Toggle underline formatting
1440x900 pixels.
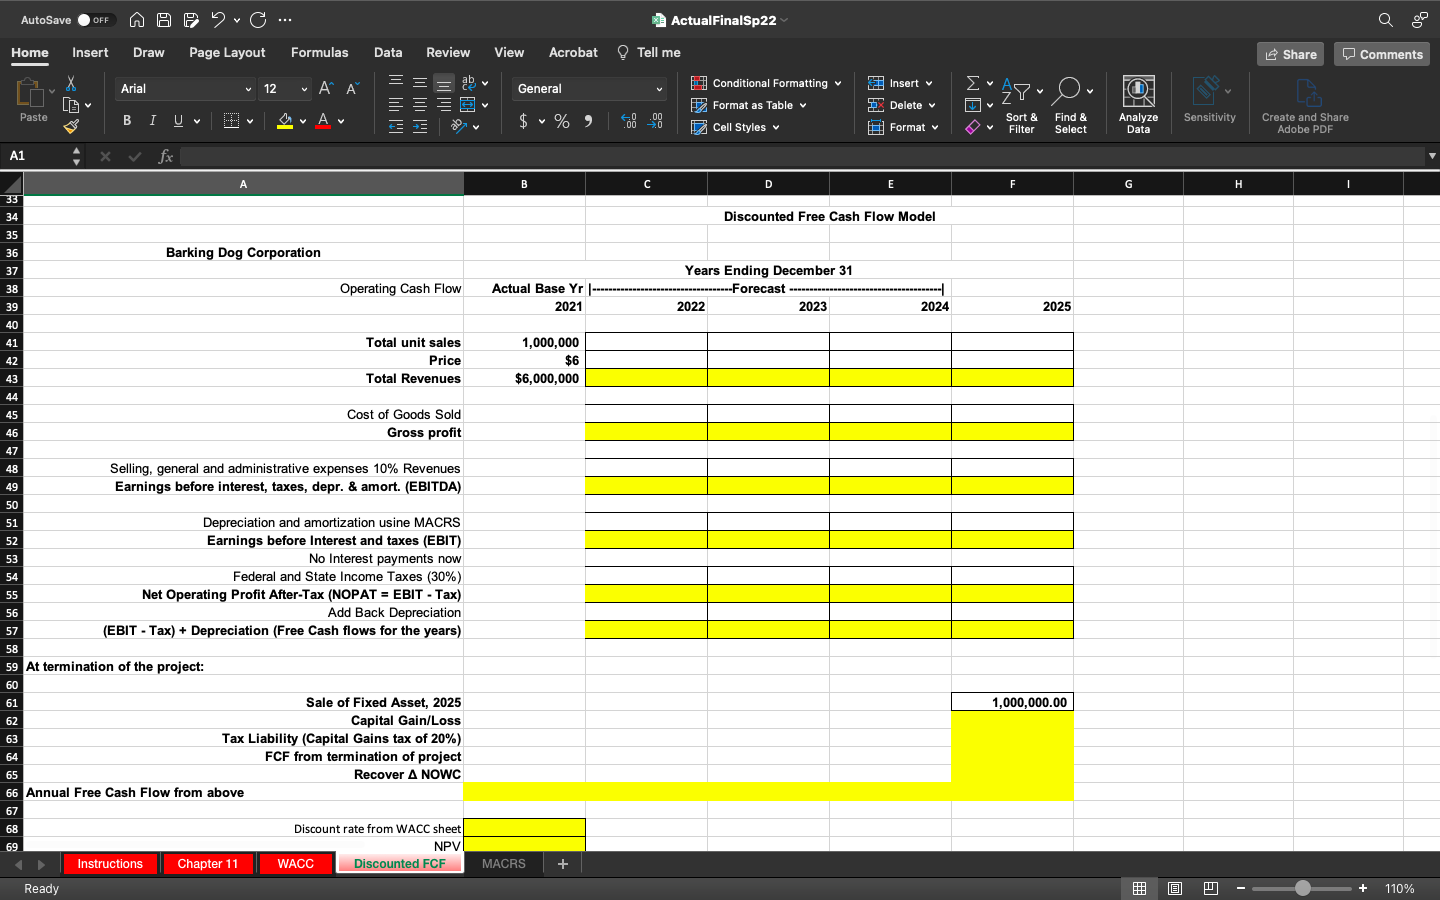[178, 121]
